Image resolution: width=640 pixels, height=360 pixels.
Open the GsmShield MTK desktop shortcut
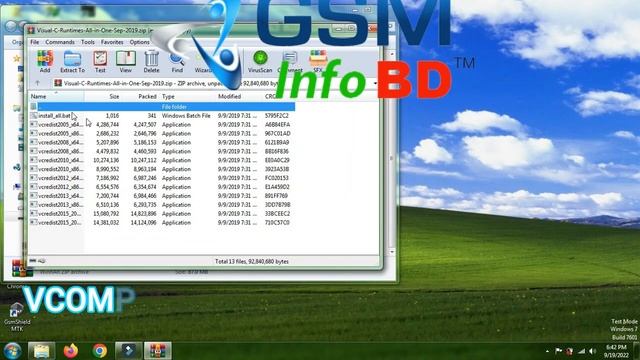(x=17, y=317)
